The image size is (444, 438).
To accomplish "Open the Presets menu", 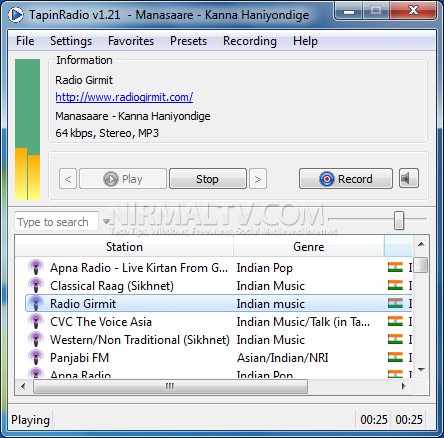I will tap(188, 41).
